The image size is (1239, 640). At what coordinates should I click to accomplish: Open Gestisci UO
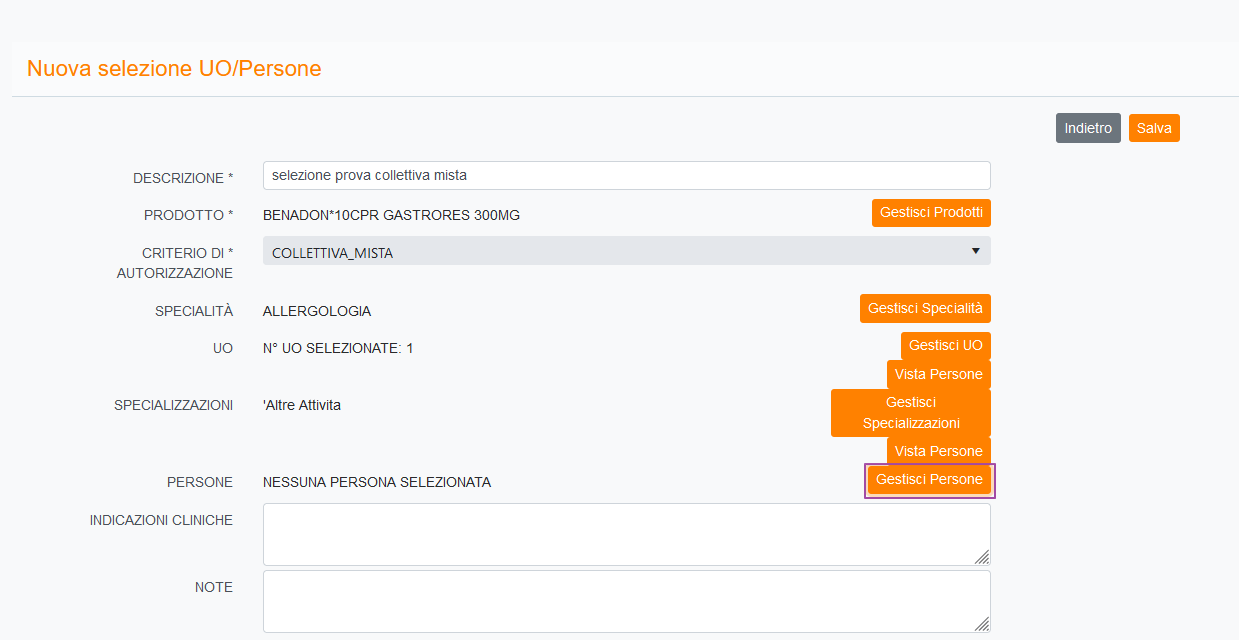tap(945, 345)
